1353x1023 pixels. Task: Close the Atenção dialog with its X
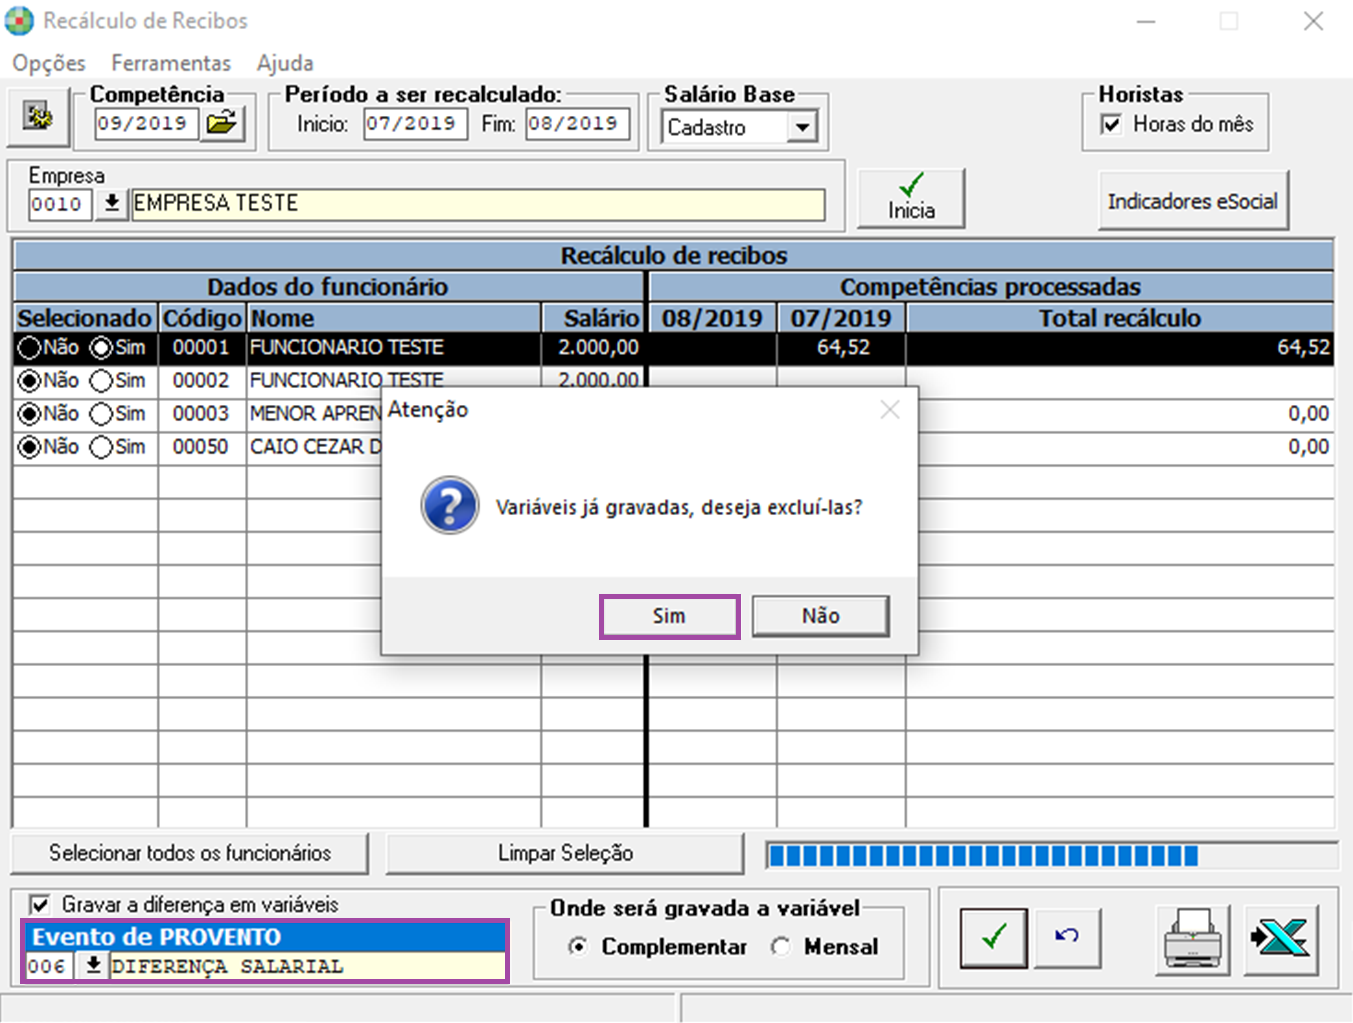point(890,410)
